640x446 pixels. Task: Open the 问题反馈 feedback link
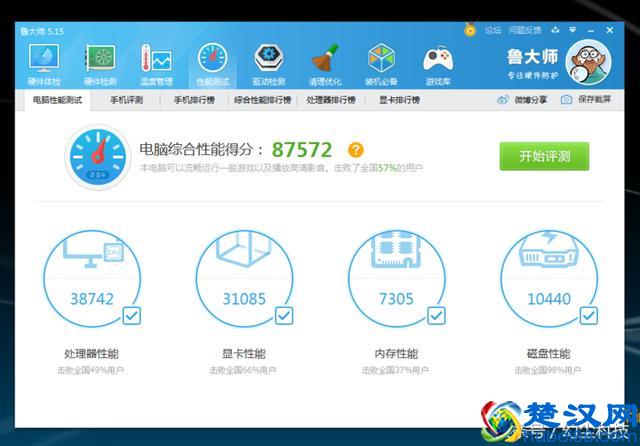coord(525,30)
